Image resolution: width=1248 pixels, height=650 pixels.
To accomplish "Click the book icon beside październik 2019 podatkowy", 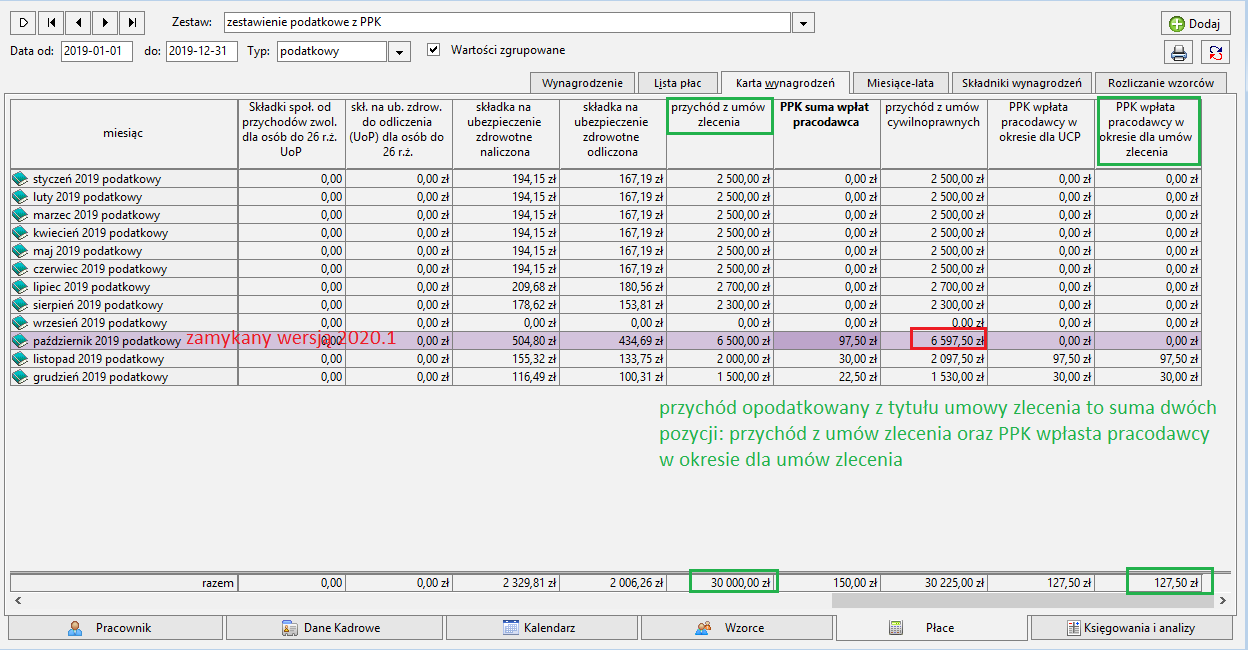I will pyautogui.click(x=20, y=341).
